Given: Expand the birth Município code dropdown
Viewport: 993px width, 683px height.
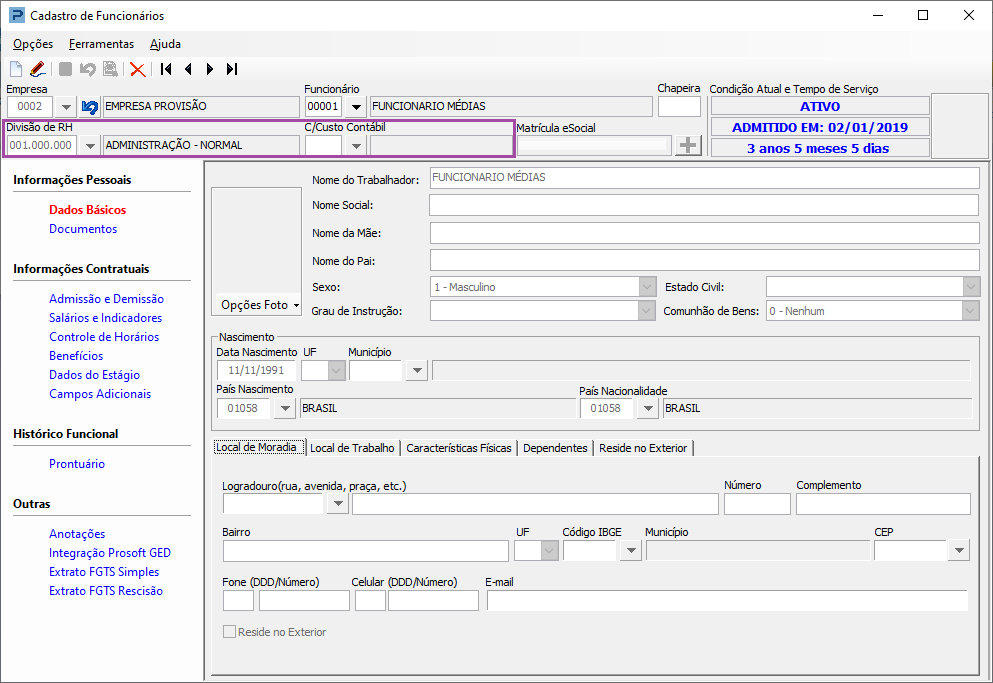Looking at the screenshot, I should [417, 371].
